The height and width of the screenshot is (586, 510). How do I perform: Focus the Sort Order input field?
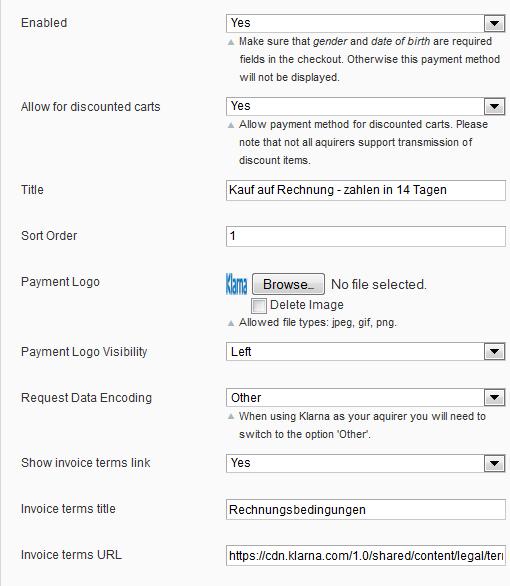366,236
